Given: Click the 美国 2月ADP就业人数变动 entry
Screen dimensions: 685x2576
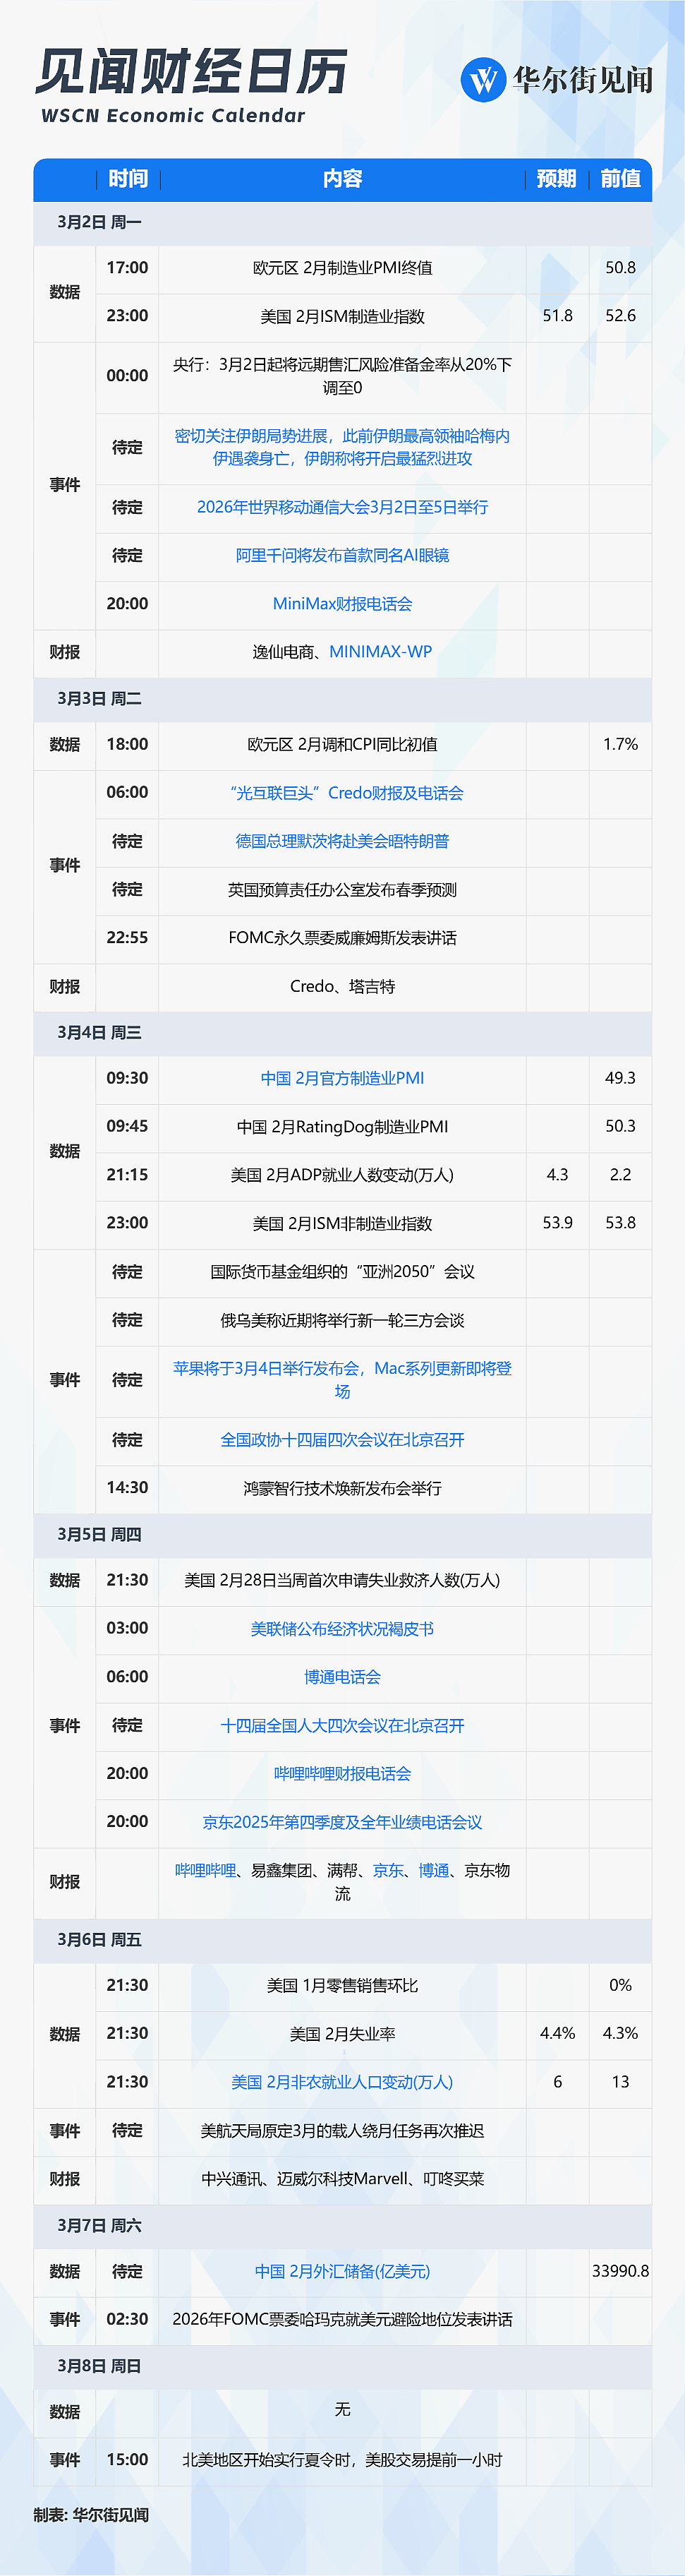Looking at the screenshot, I should 342,1175.
